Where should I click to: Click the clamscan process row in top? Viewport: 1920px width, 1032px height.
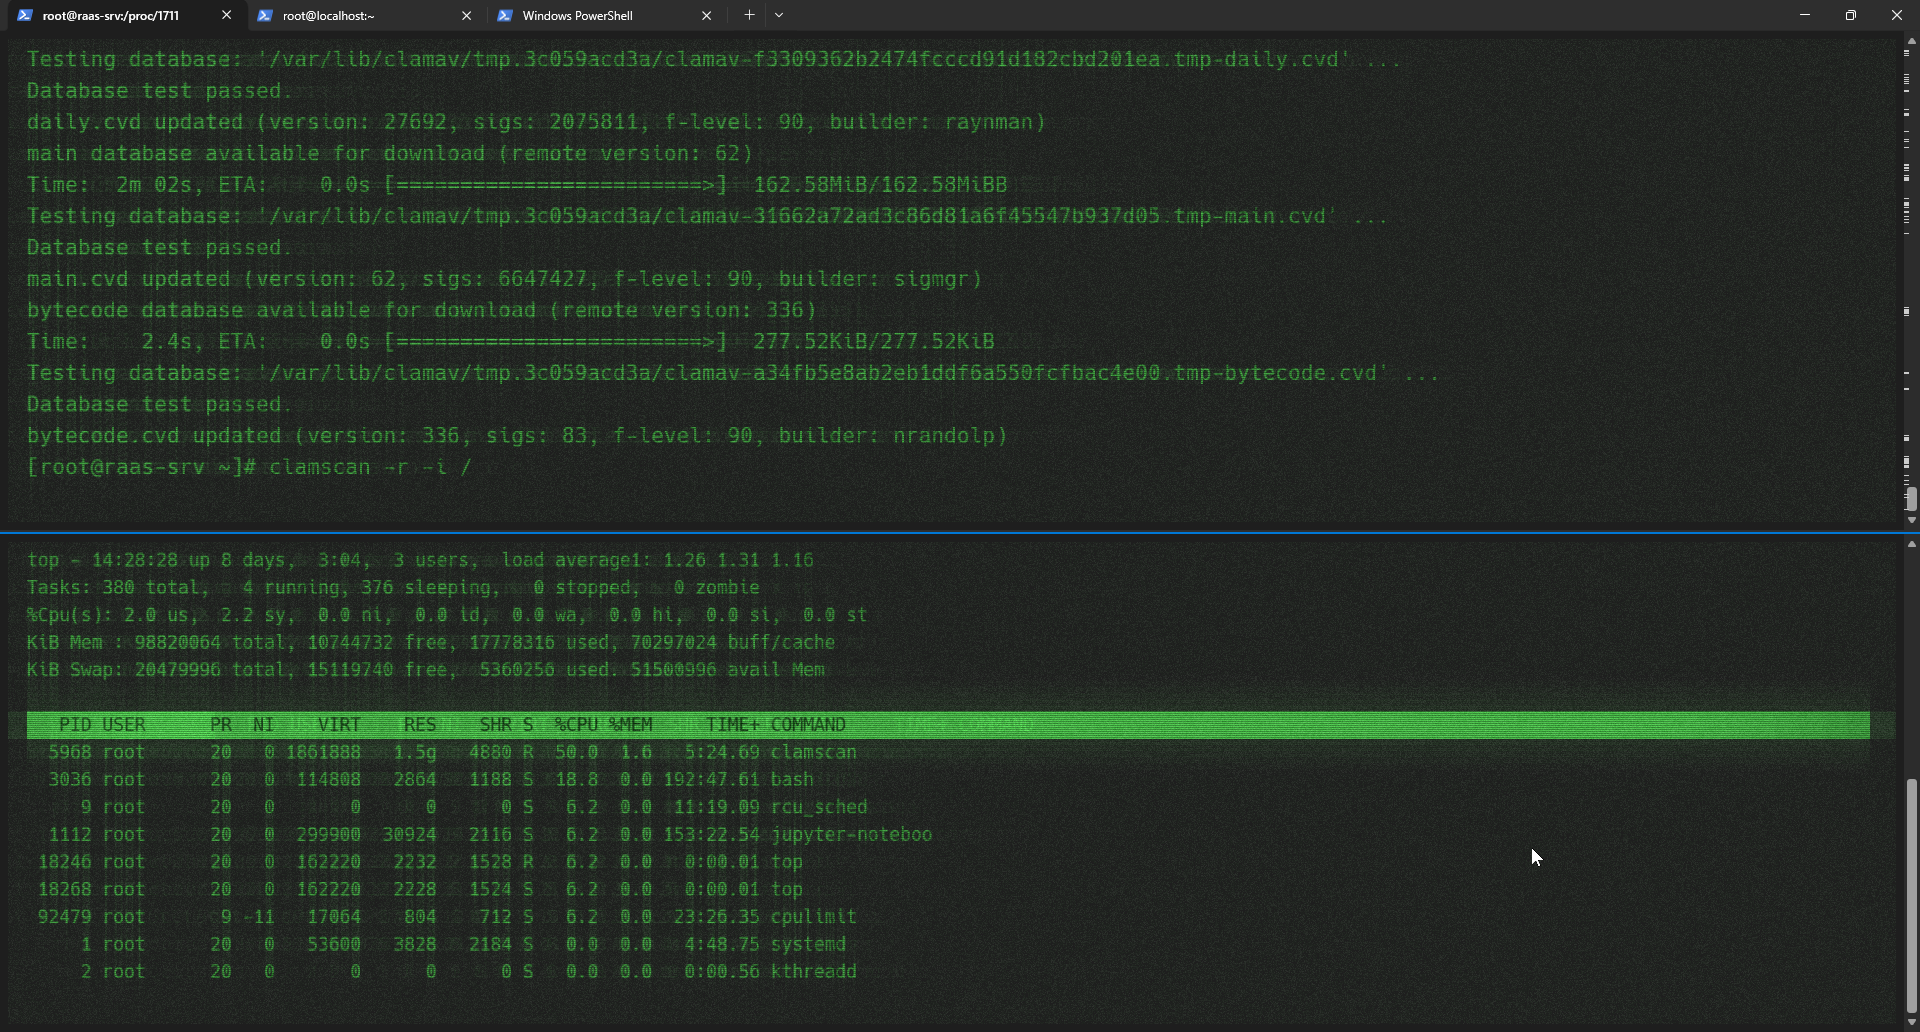click(450, 752)
